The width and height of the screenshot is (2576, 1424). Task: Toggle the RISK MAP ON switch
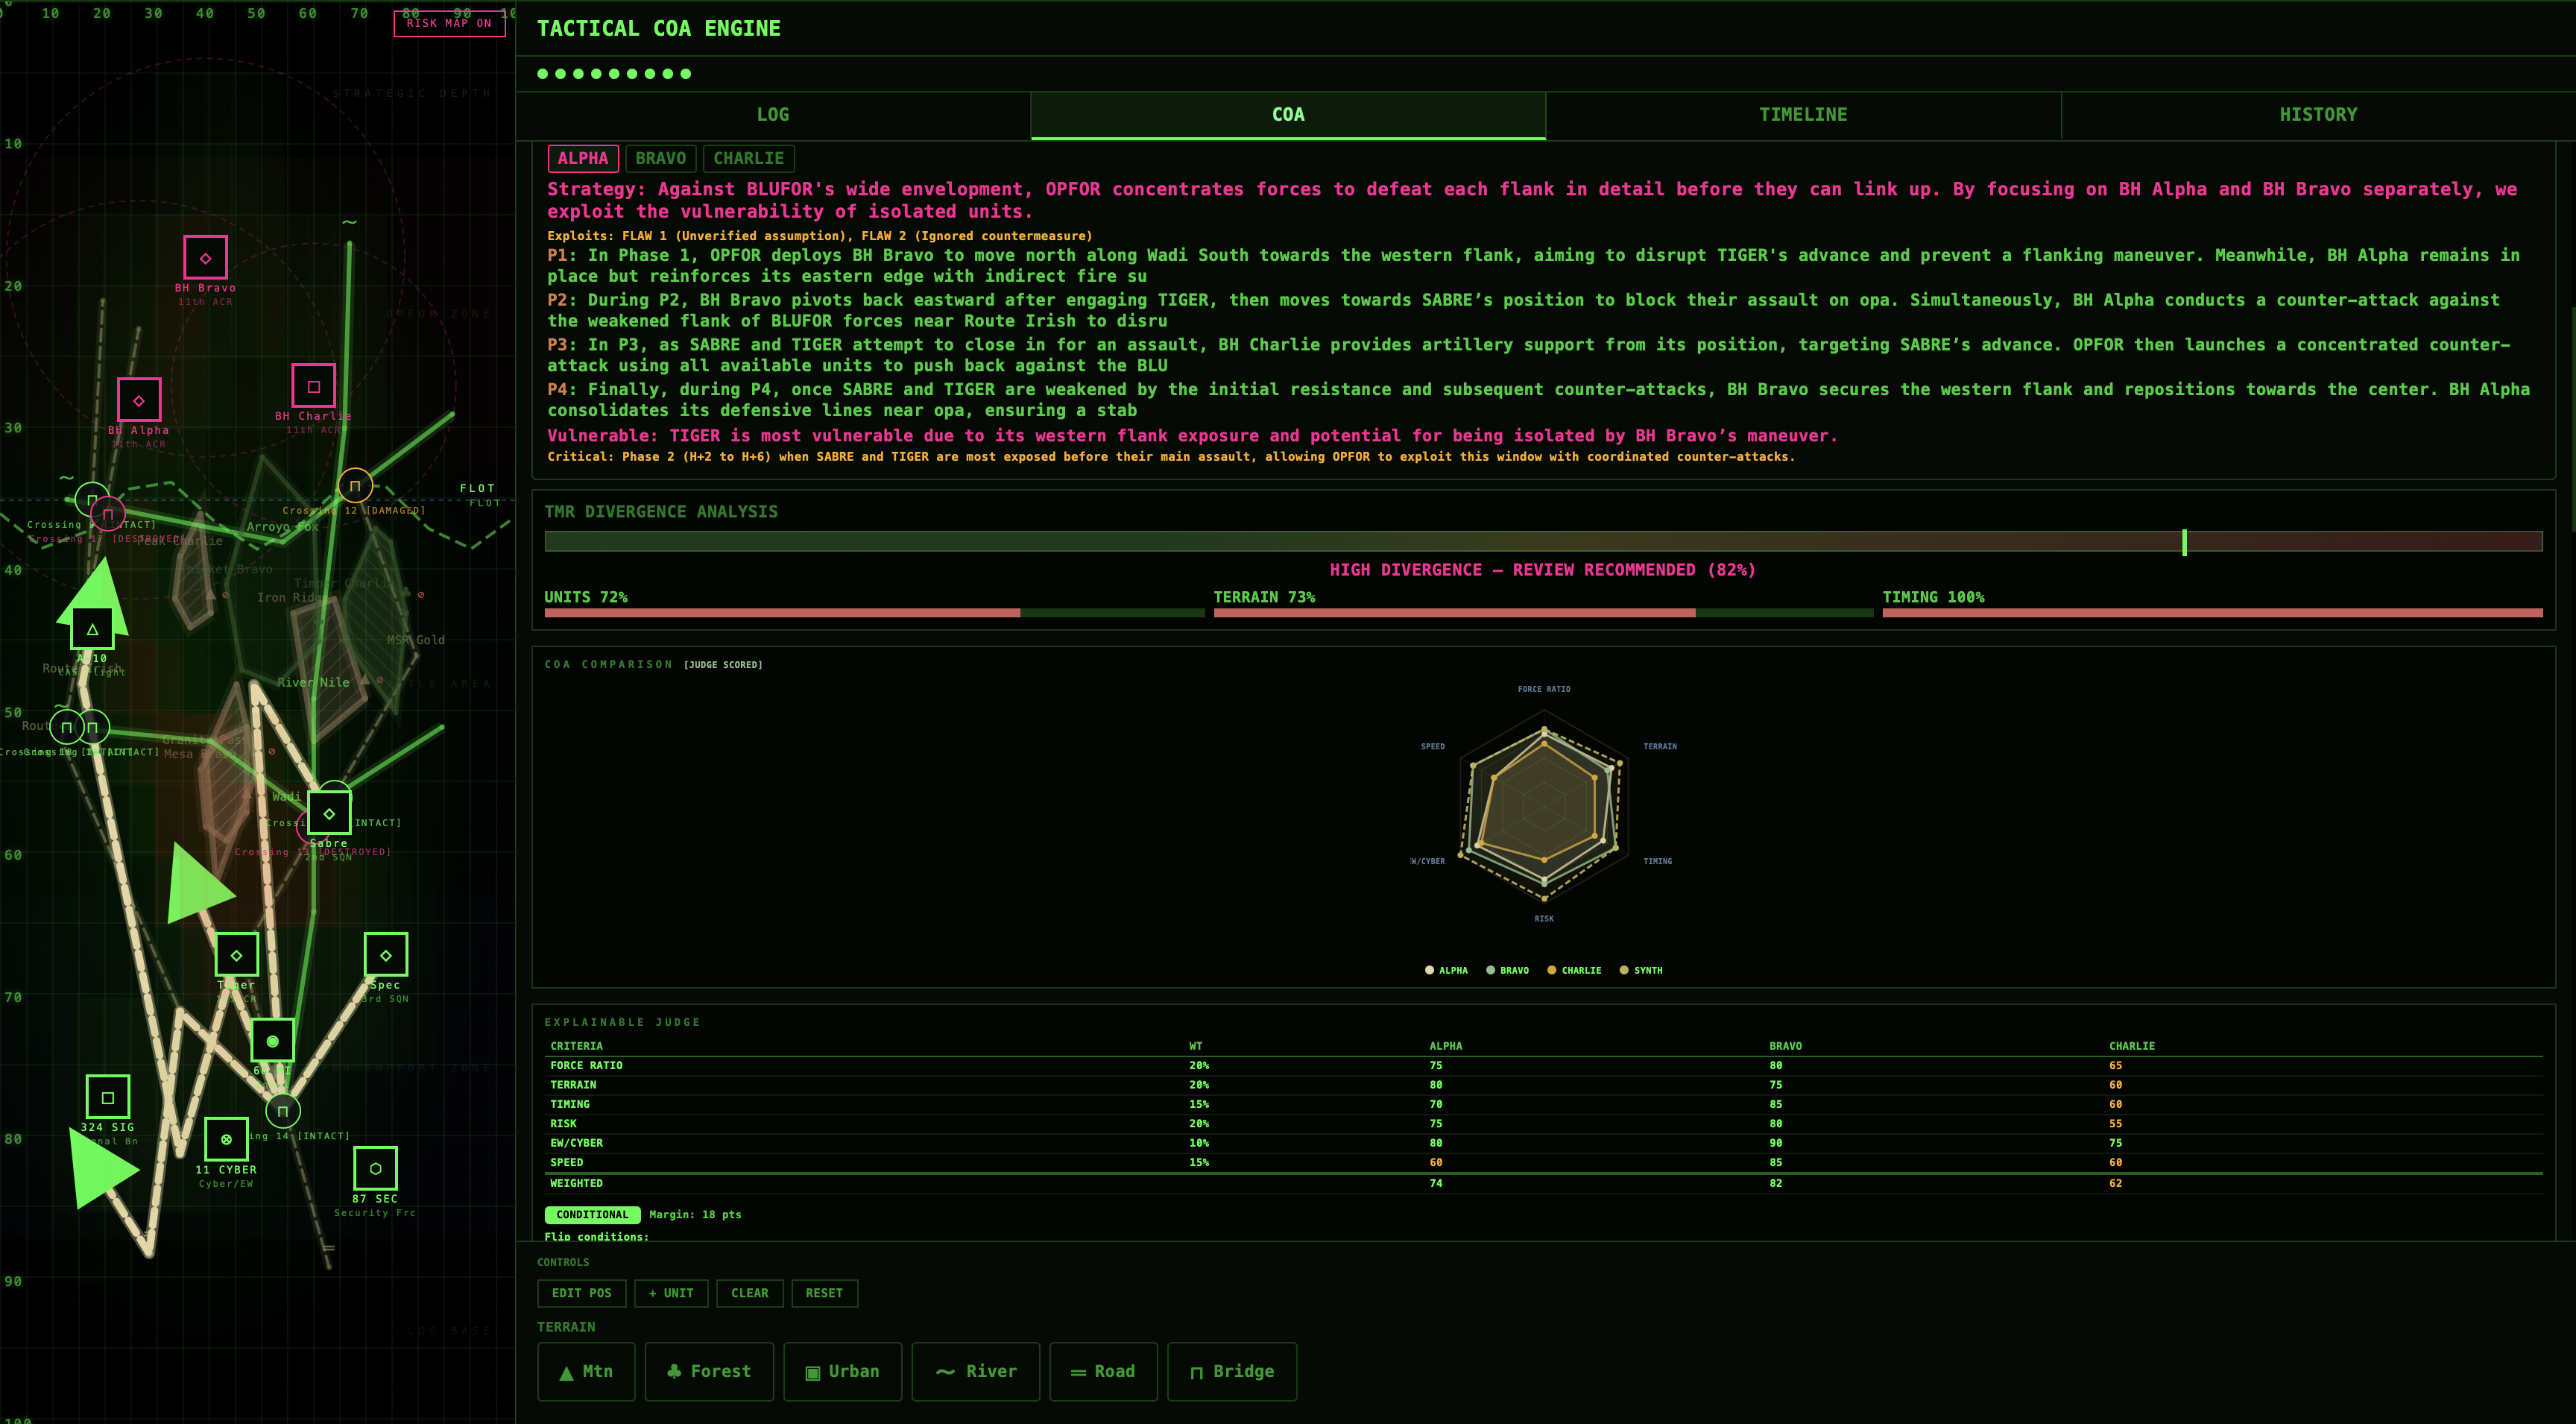click(449, 23)
